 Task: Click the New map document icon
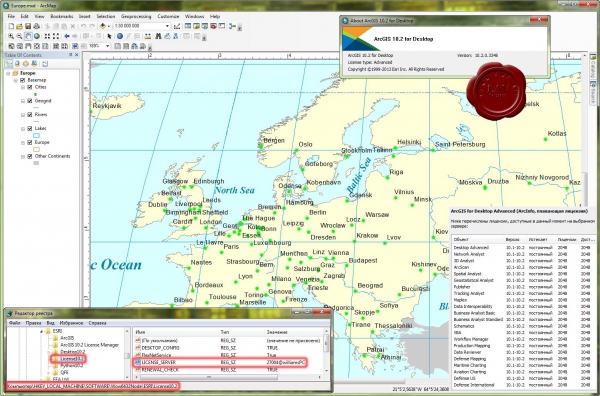[x=11, y=26]
